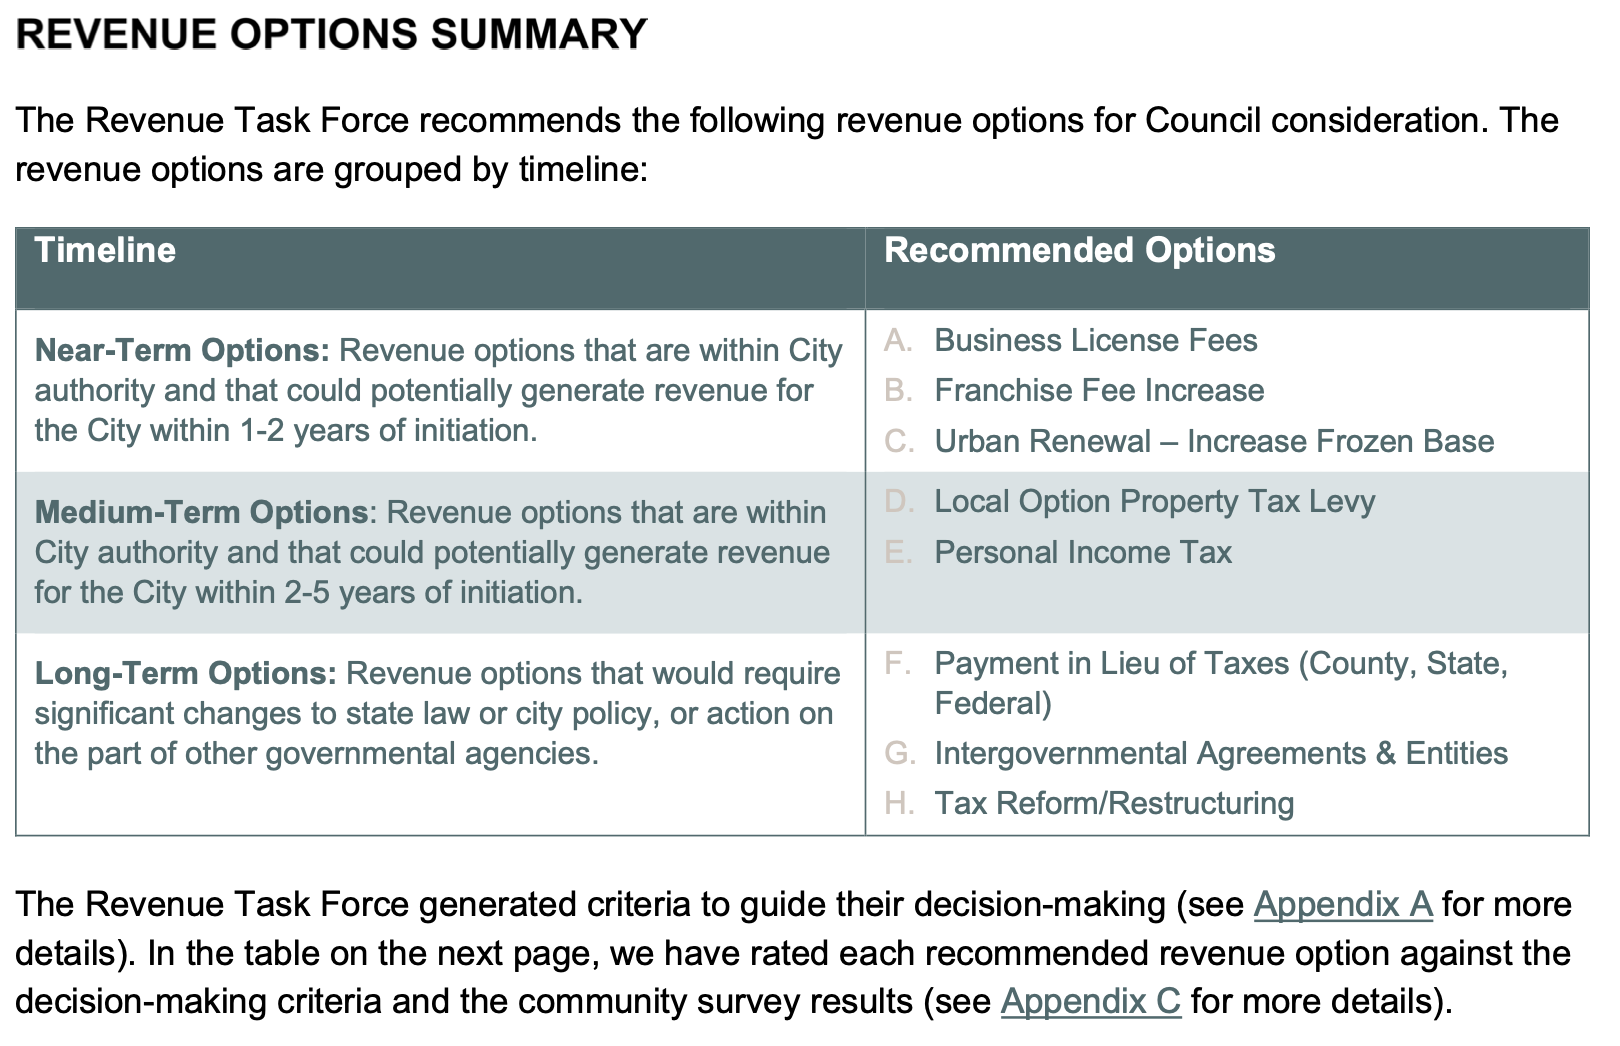Click the Near-Term Options bold label
This screenshot has width=1620, height=1046.
coord(182,351)
